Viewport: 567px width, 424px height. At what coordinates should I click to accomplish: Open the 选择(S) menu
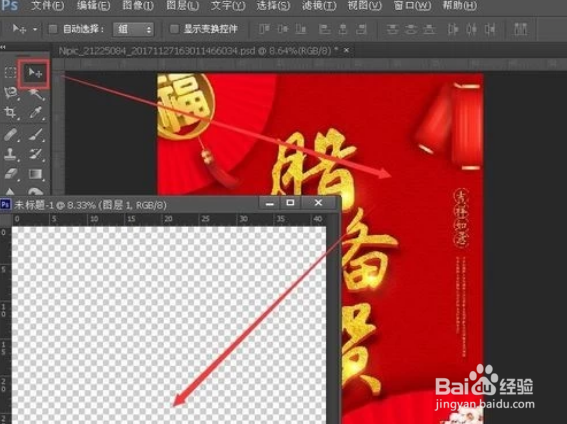click(x=273, y=6)
